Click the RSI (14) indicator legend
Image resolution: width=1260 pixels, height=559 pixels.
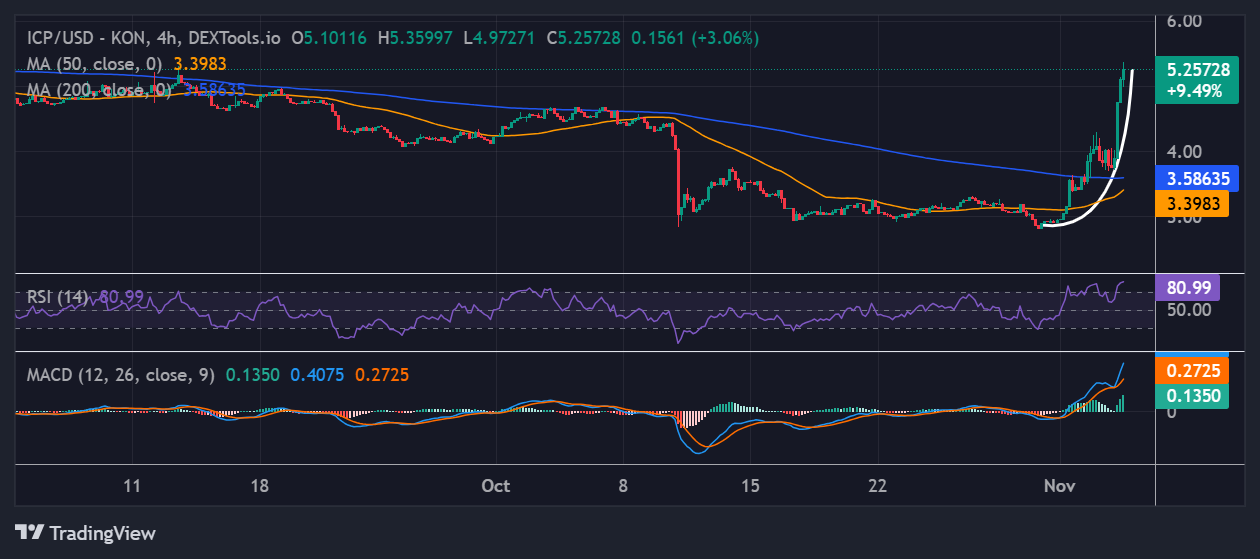point(57,296)
